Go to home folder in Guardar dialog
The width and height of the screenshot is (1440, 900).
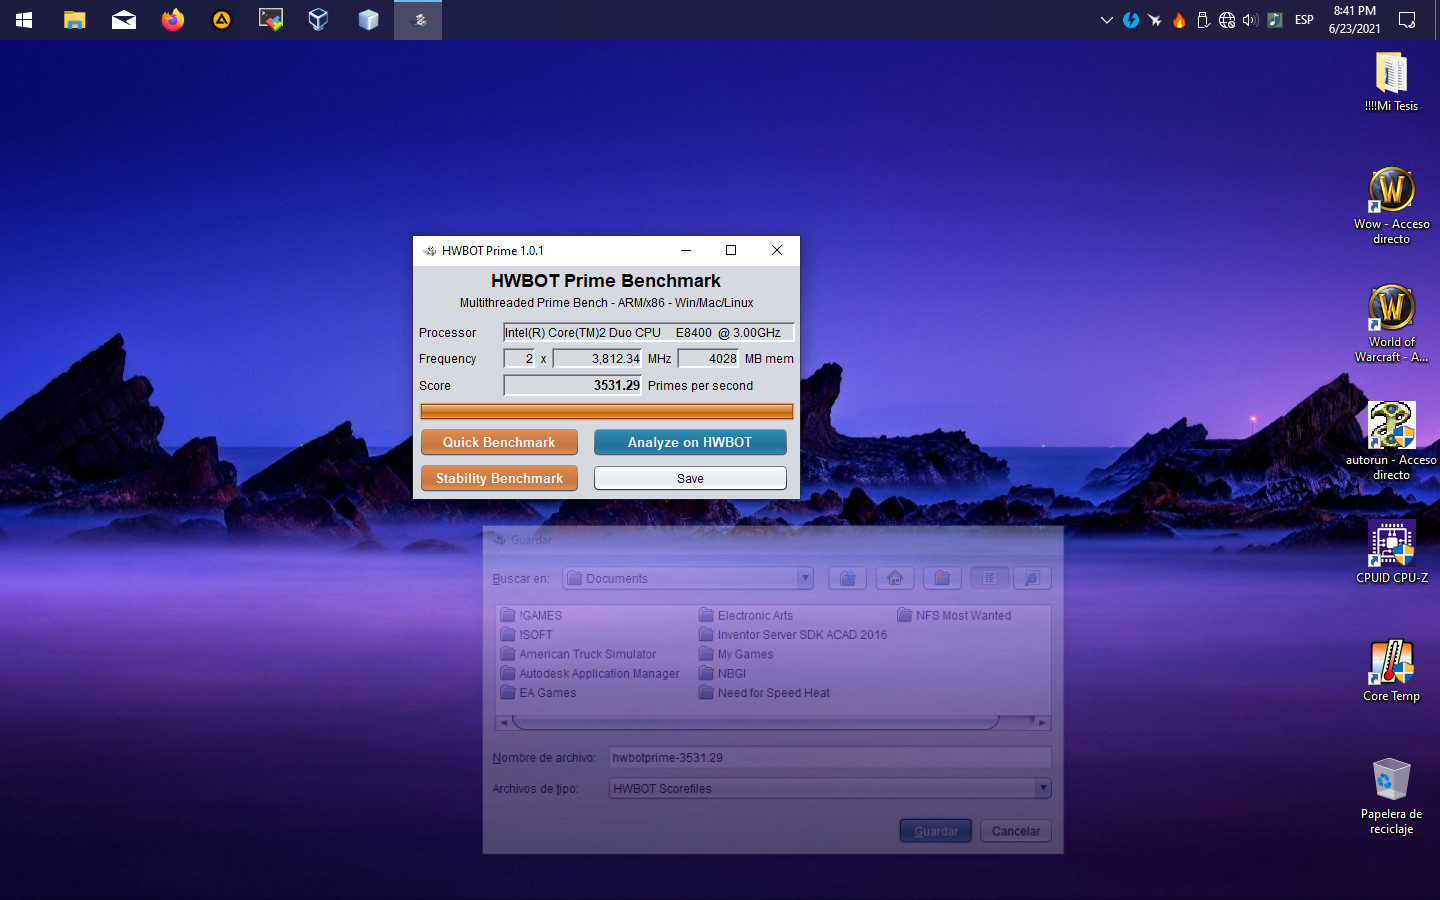(x=894, y=578)
